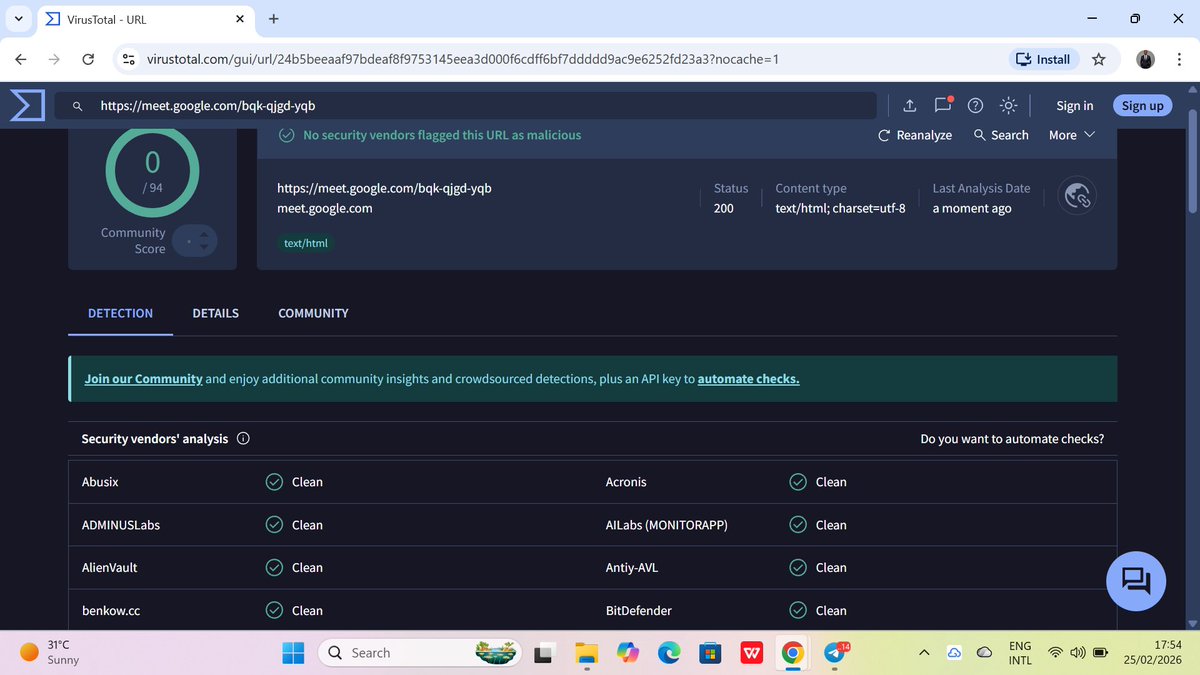This screenshot has height=675, width=1200.
Task: Switch to the DETECTION tab
Action: point(120,313)
